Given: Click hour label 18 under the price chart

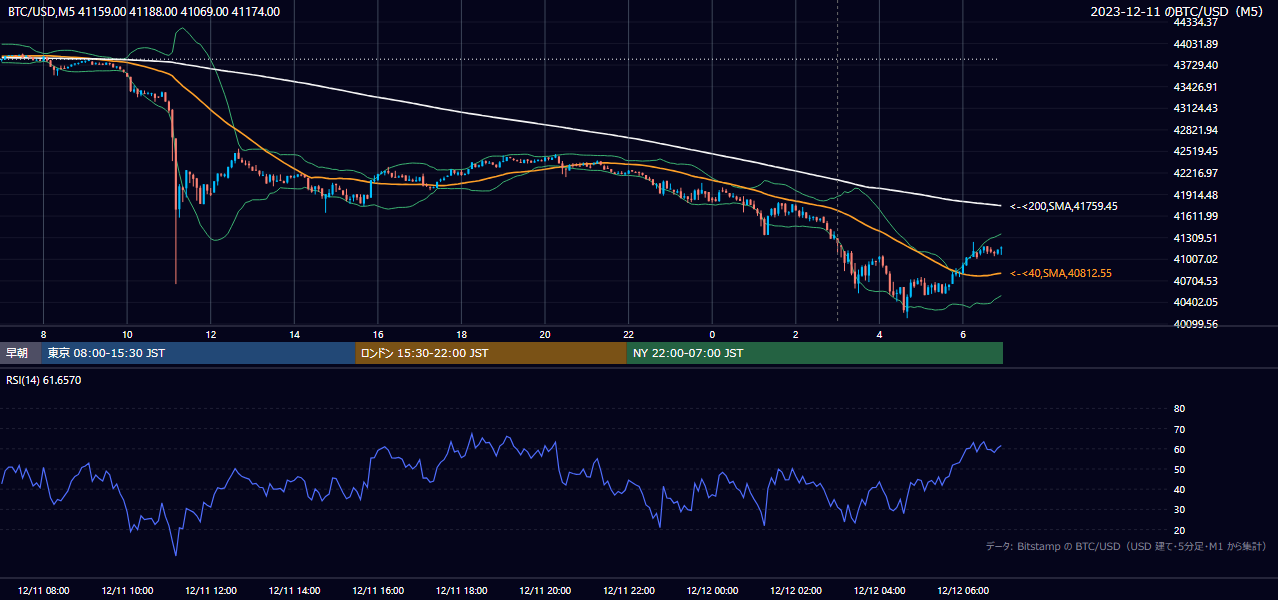Looking at the screenshot, I should pyautogui.click(x=461, y=333).
